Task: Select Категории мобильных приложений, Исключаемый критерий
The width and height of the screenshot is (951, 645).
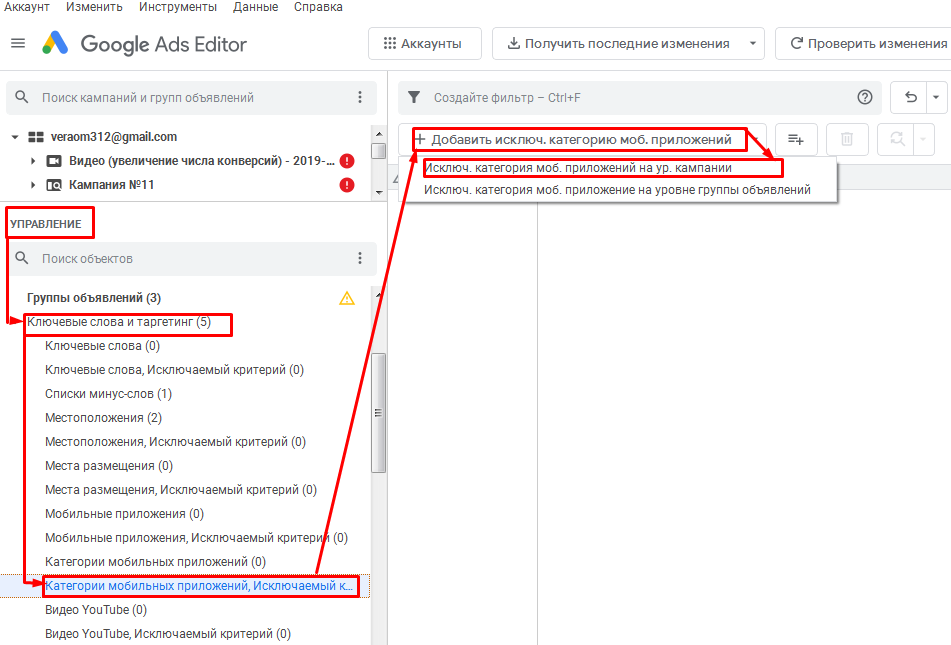Action: [199, 586]
